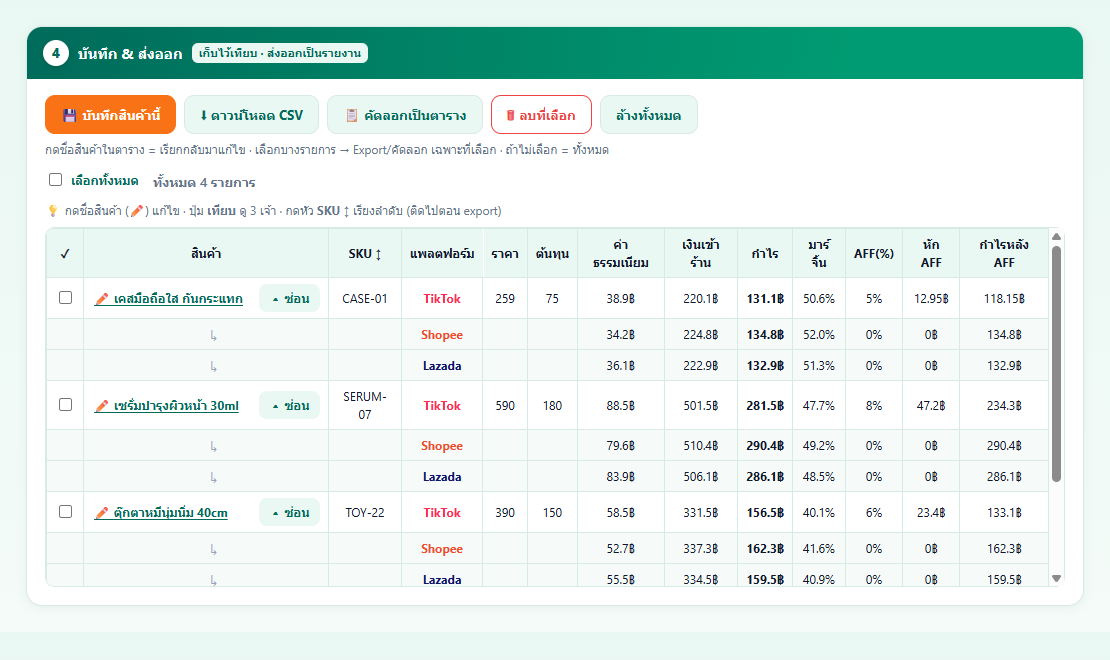The height and width of the screenshot is (660, 1110).
Task: Collapse comparison rows for TOY-22 with ซ่อน
Action: (290, 513)
